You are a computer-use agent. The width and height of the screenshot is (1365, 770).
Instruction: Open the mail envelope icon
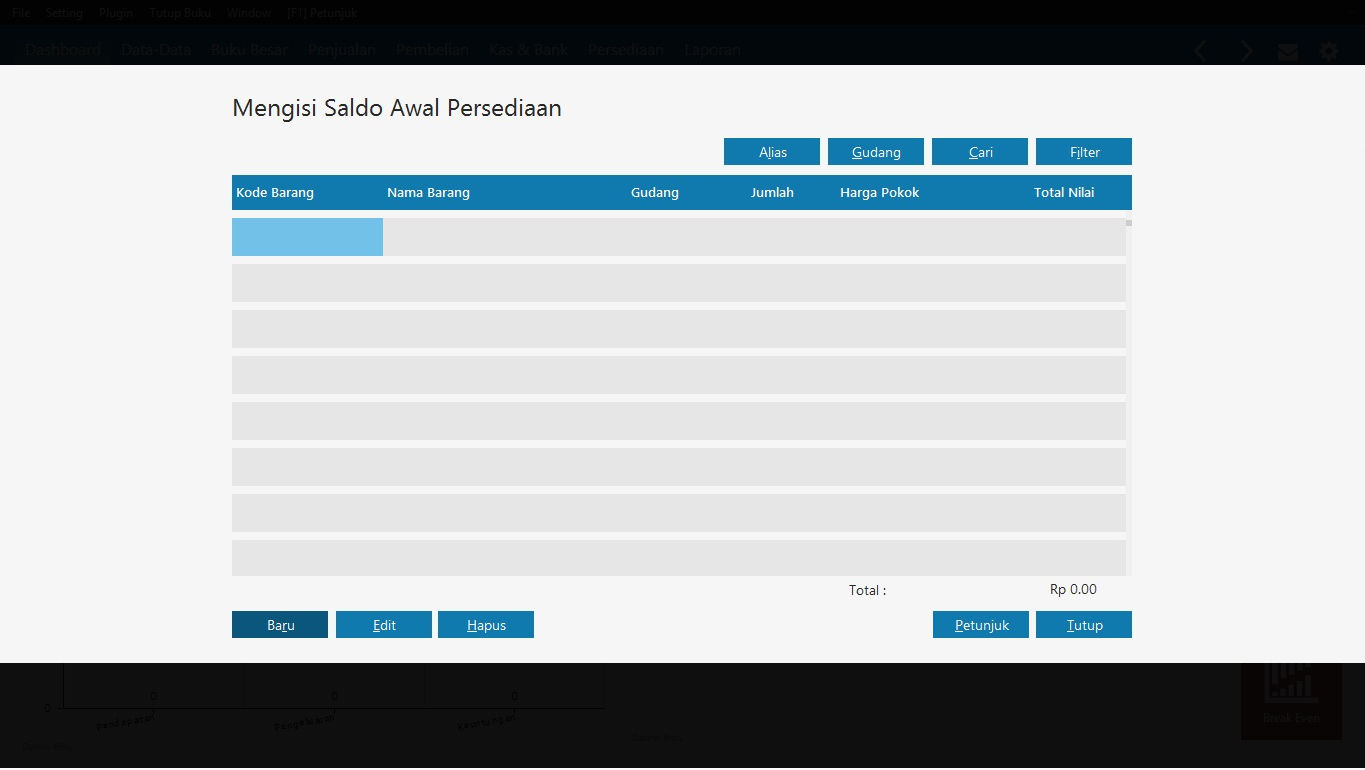pos(1288,51)
